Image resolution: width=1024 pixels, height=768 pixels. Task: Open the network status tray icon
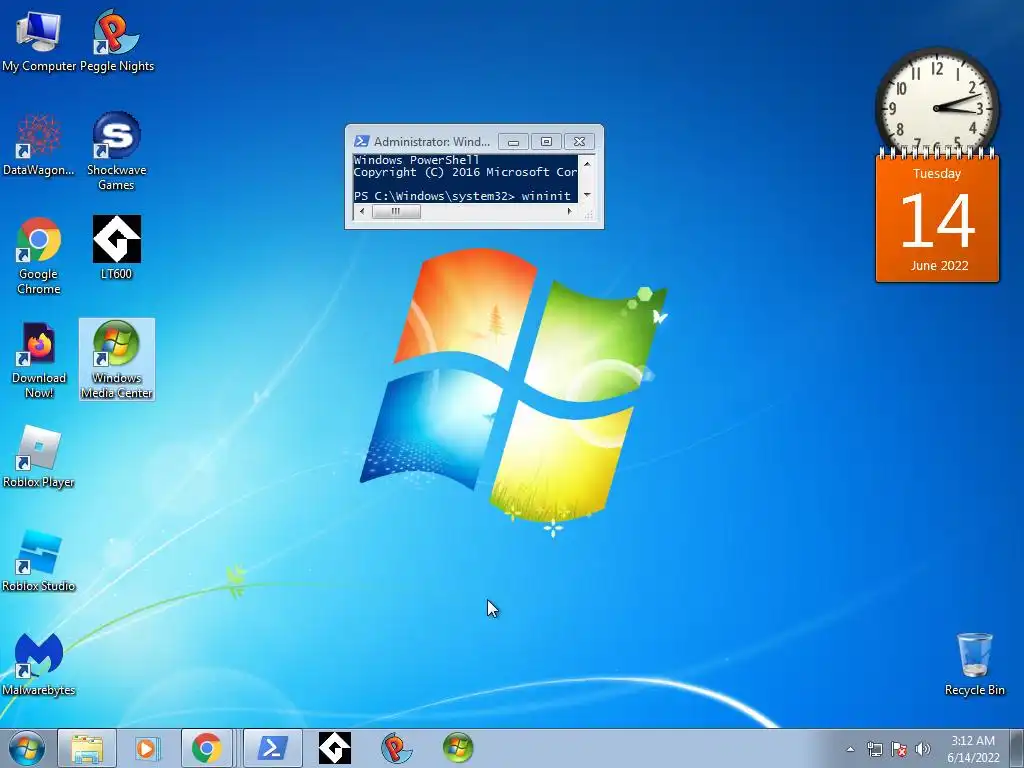(874, 749)
